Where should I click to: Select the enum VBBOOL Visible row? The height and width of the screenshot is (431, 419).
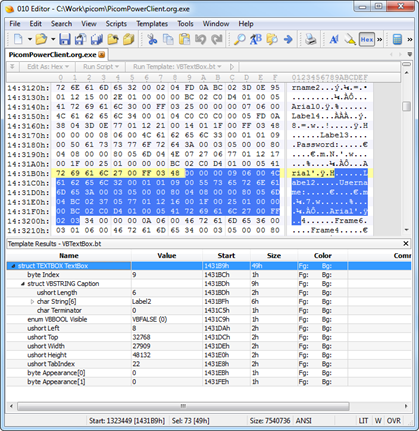point(209,319)
